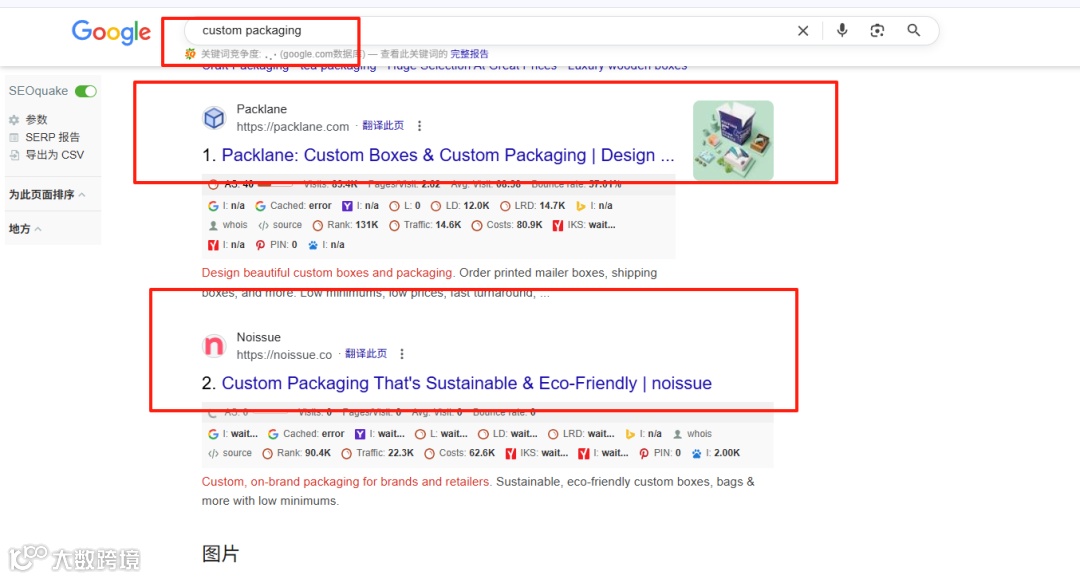Click Noissue Baidu I: 2.00K

click(716, 453)
